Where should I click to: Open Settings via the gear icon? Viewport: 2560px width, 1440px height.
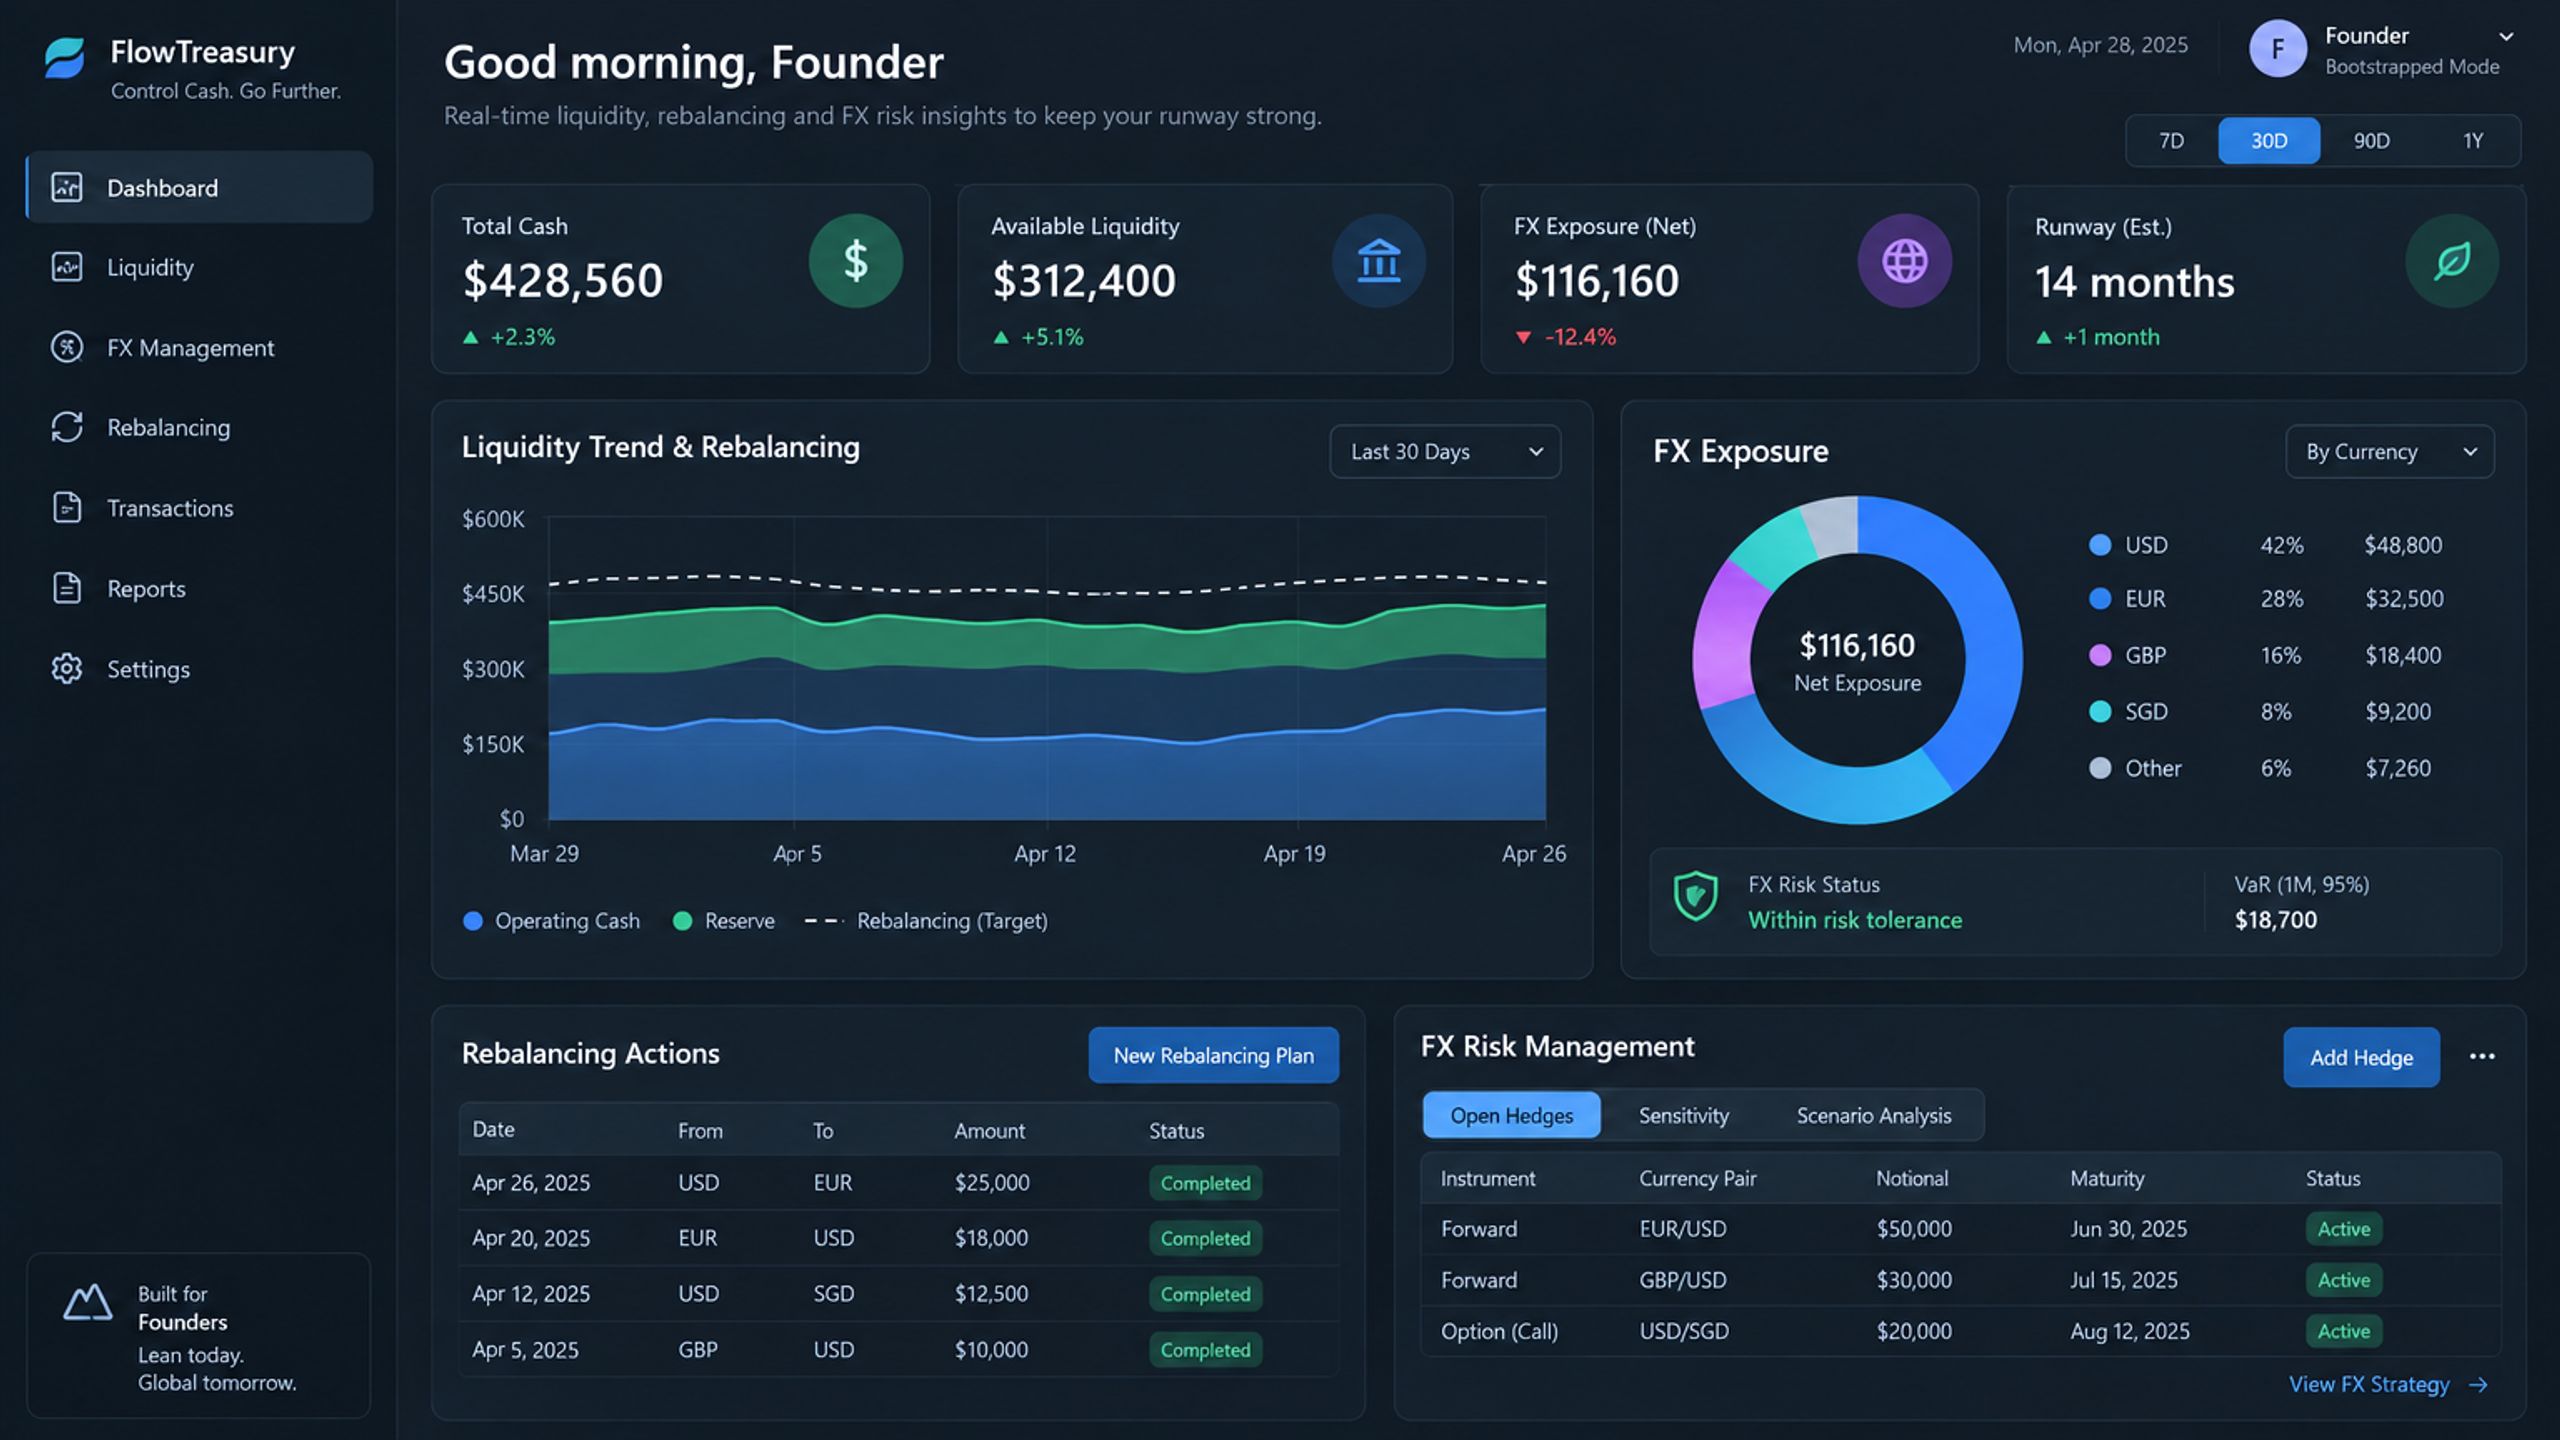(x=67, y=668)
